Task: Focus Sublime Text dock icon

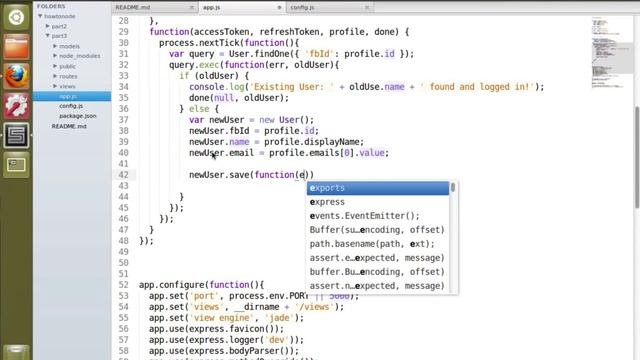Action: (16, 135)
